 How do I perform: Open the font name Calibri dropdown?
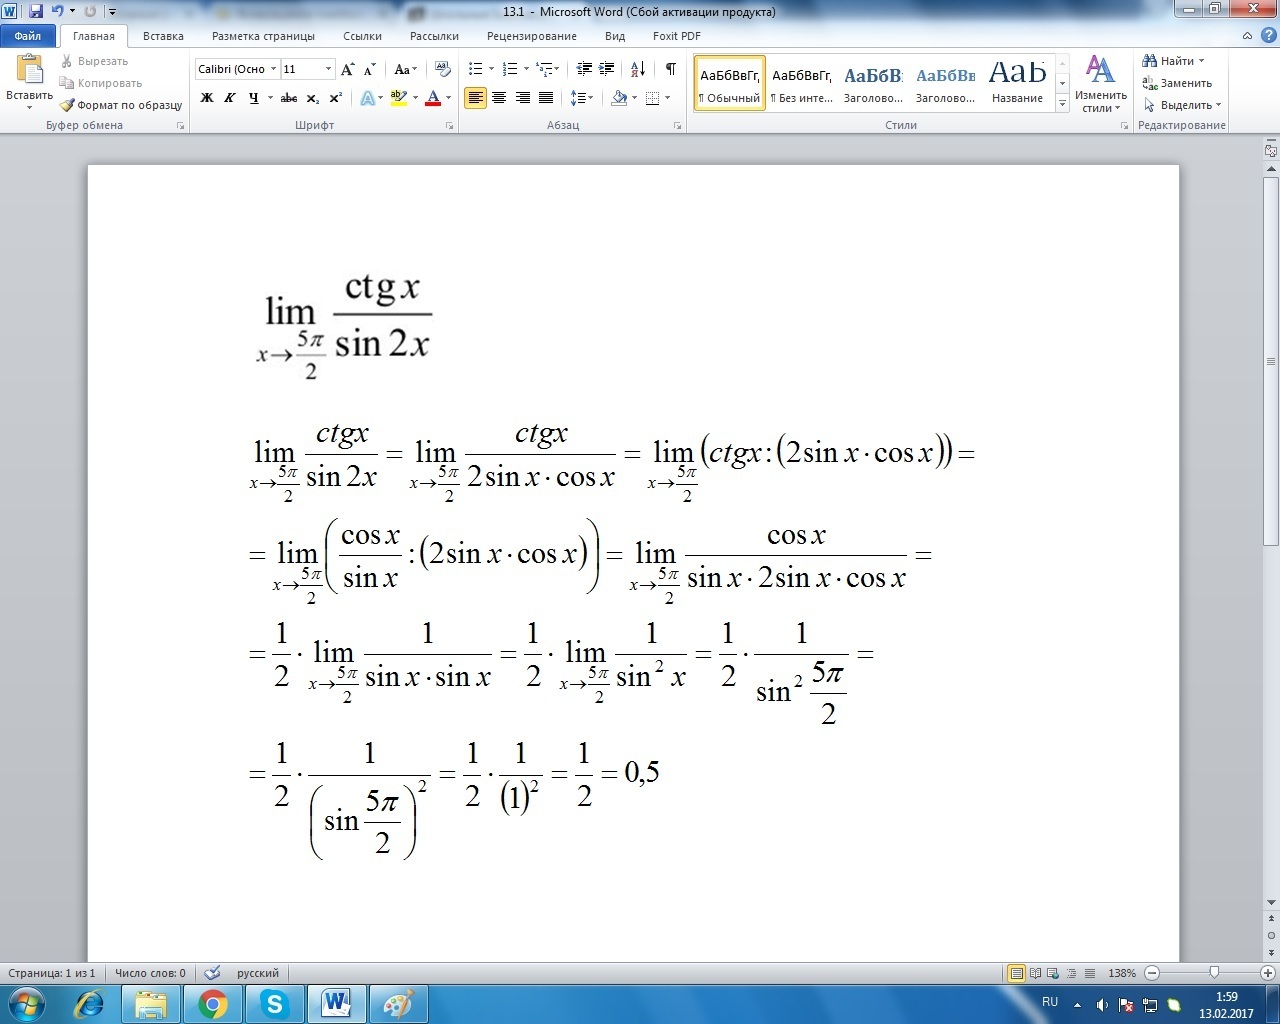click(x=274, y=69)
